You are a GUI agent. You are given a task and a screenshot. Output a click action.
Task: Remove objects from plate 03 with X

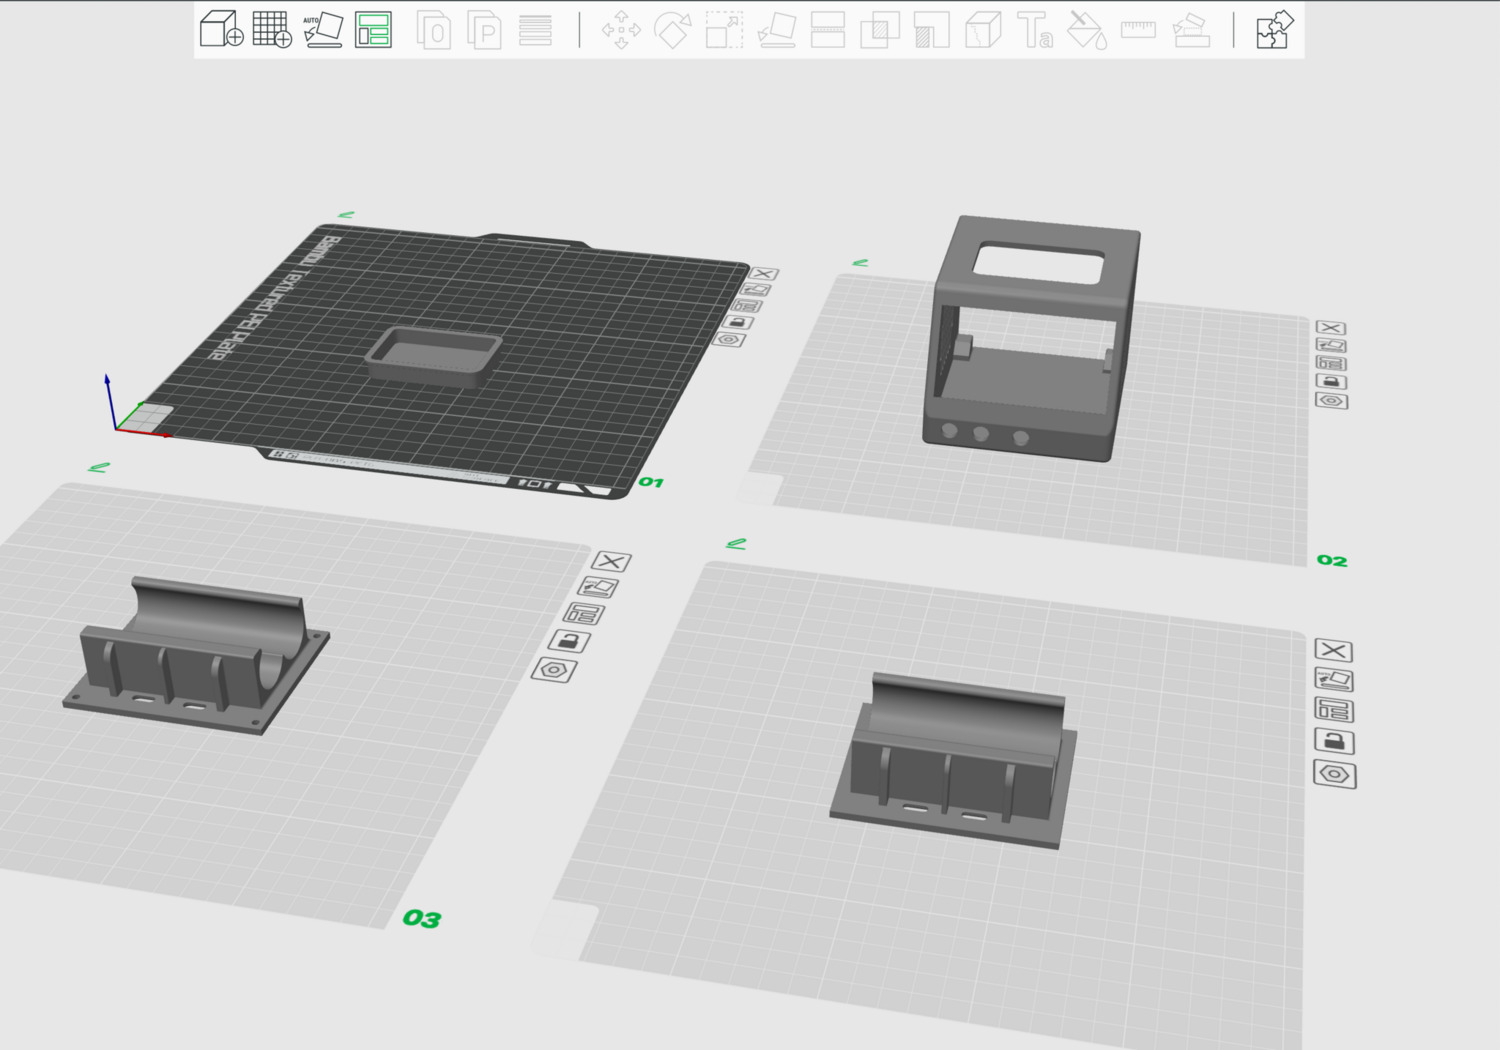(611, 562)
